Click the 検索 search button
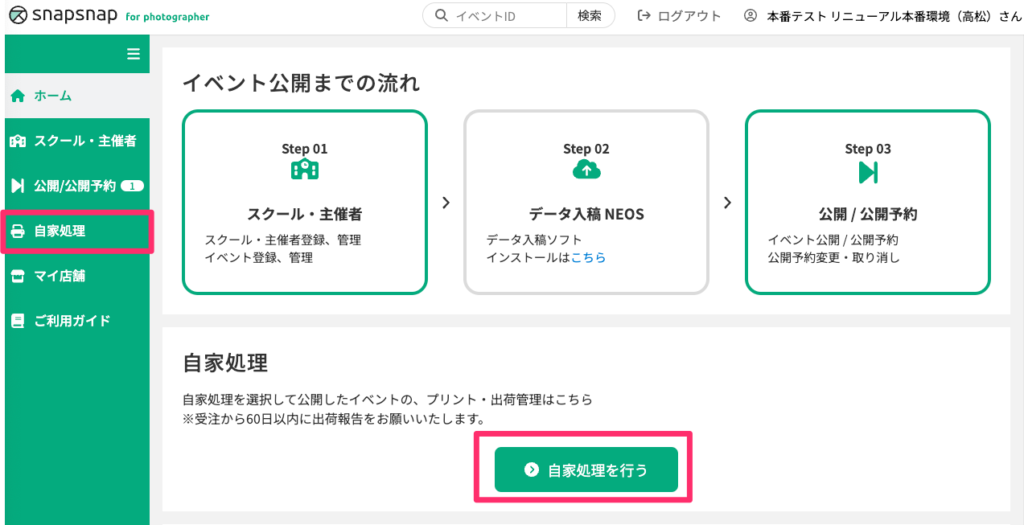This screenshot has width=1024, height=525. pyautogui.click(x=590, y=16)
